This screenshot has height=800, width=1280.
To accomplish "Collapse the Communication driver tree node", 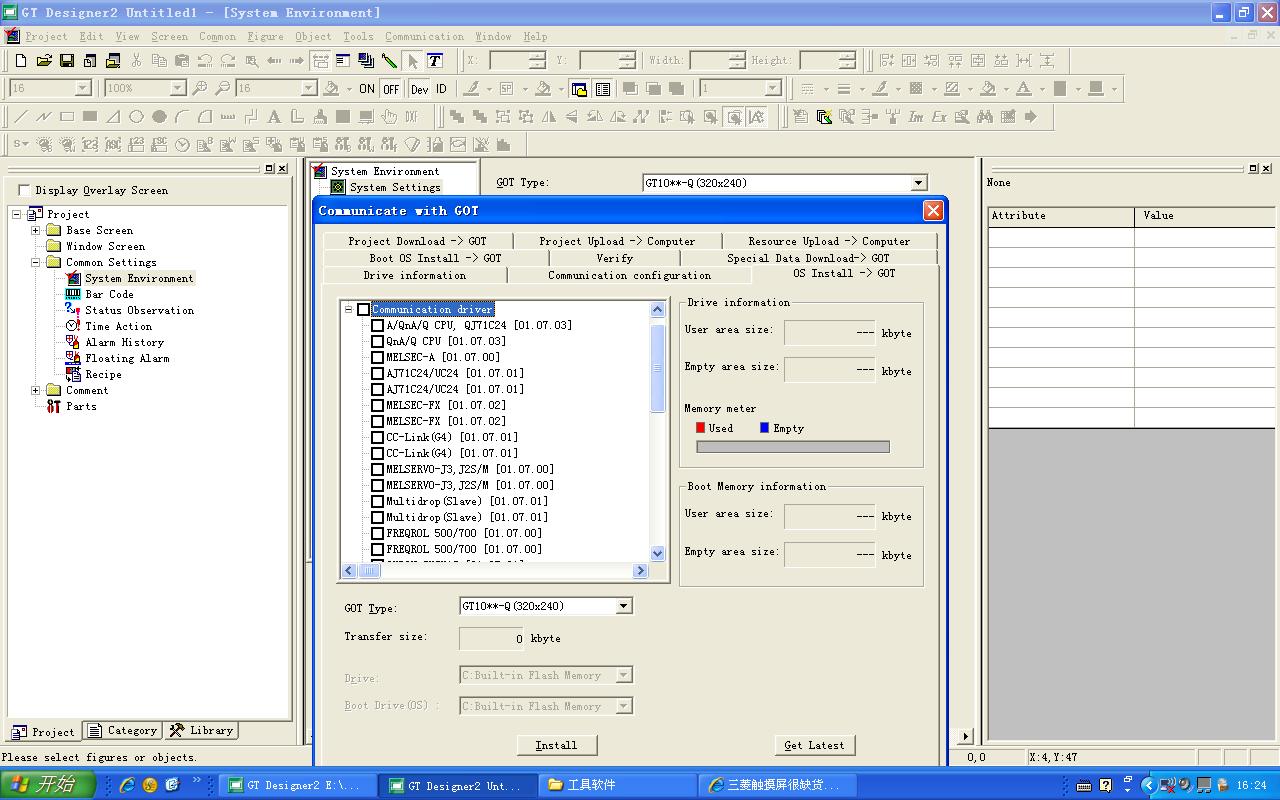I will 349,310.
